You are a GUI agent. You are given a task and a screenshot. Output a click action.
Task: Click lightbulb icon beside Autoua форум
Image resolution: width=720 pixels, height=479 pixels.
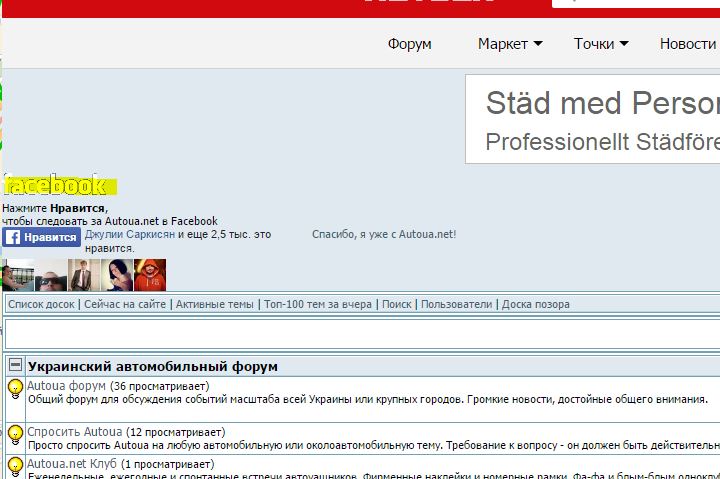[x=15, y=389]
